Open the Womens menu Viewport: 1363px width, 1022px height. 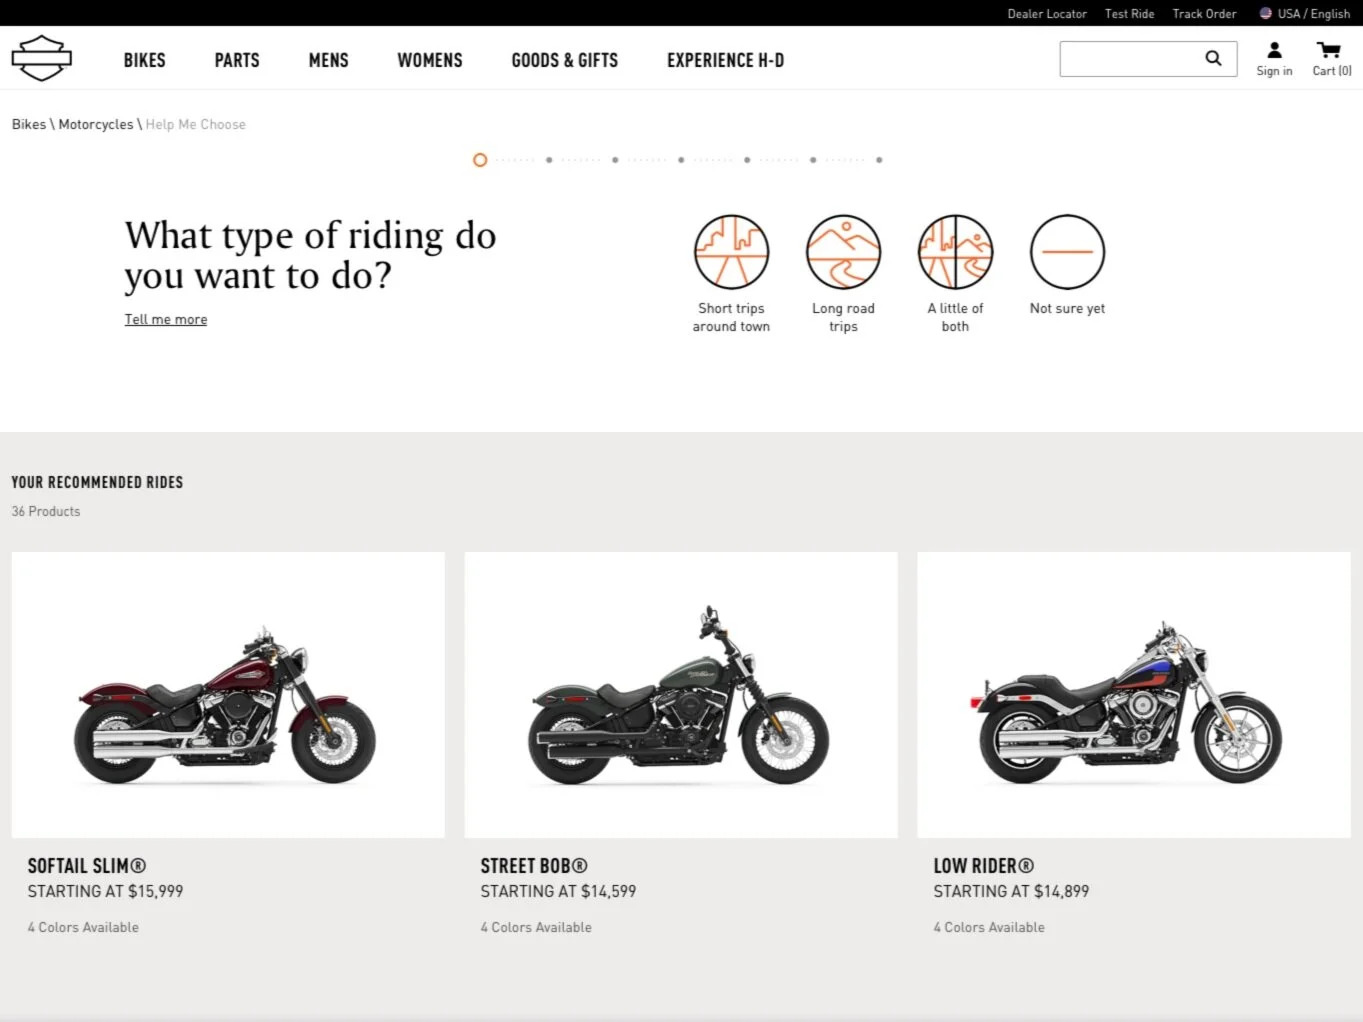[x=430, y=60]
